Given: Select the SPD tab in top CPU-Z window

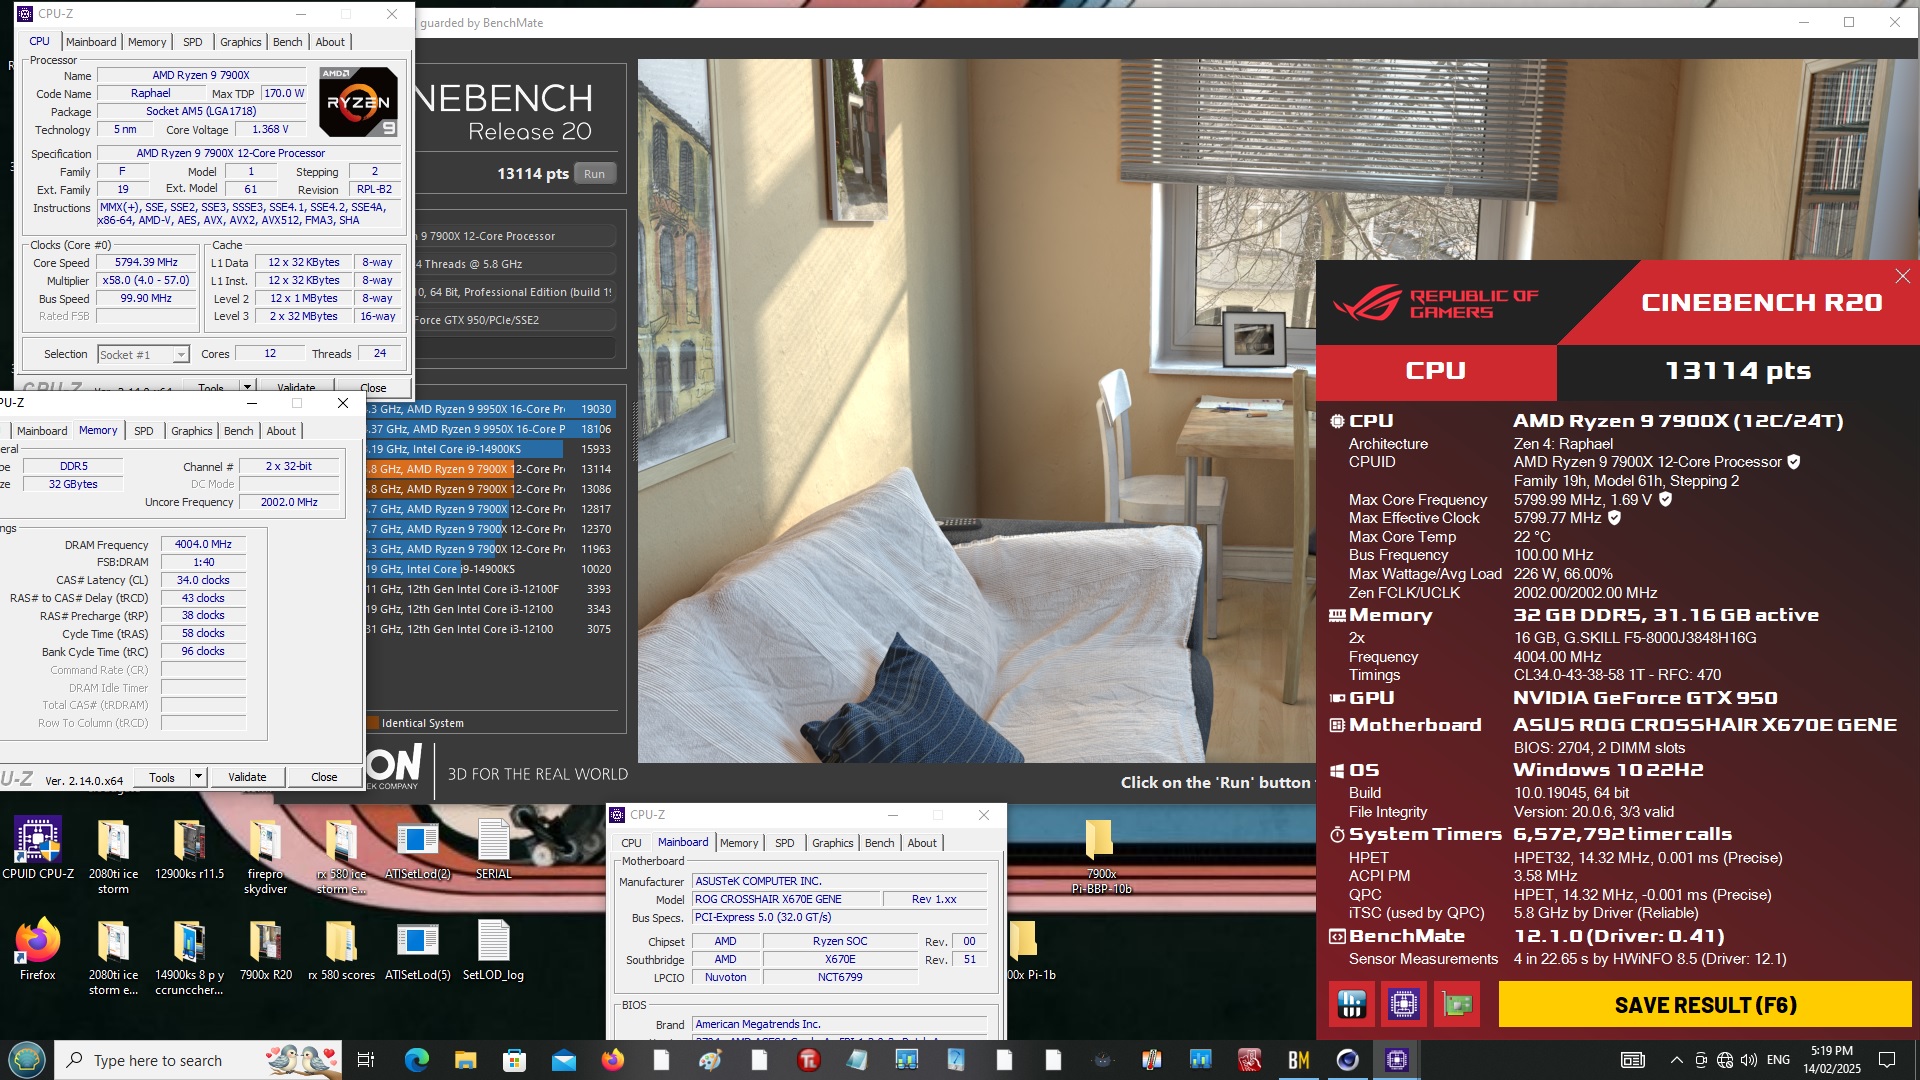Looking at the screenshot, I should click(x=193, y=42).
